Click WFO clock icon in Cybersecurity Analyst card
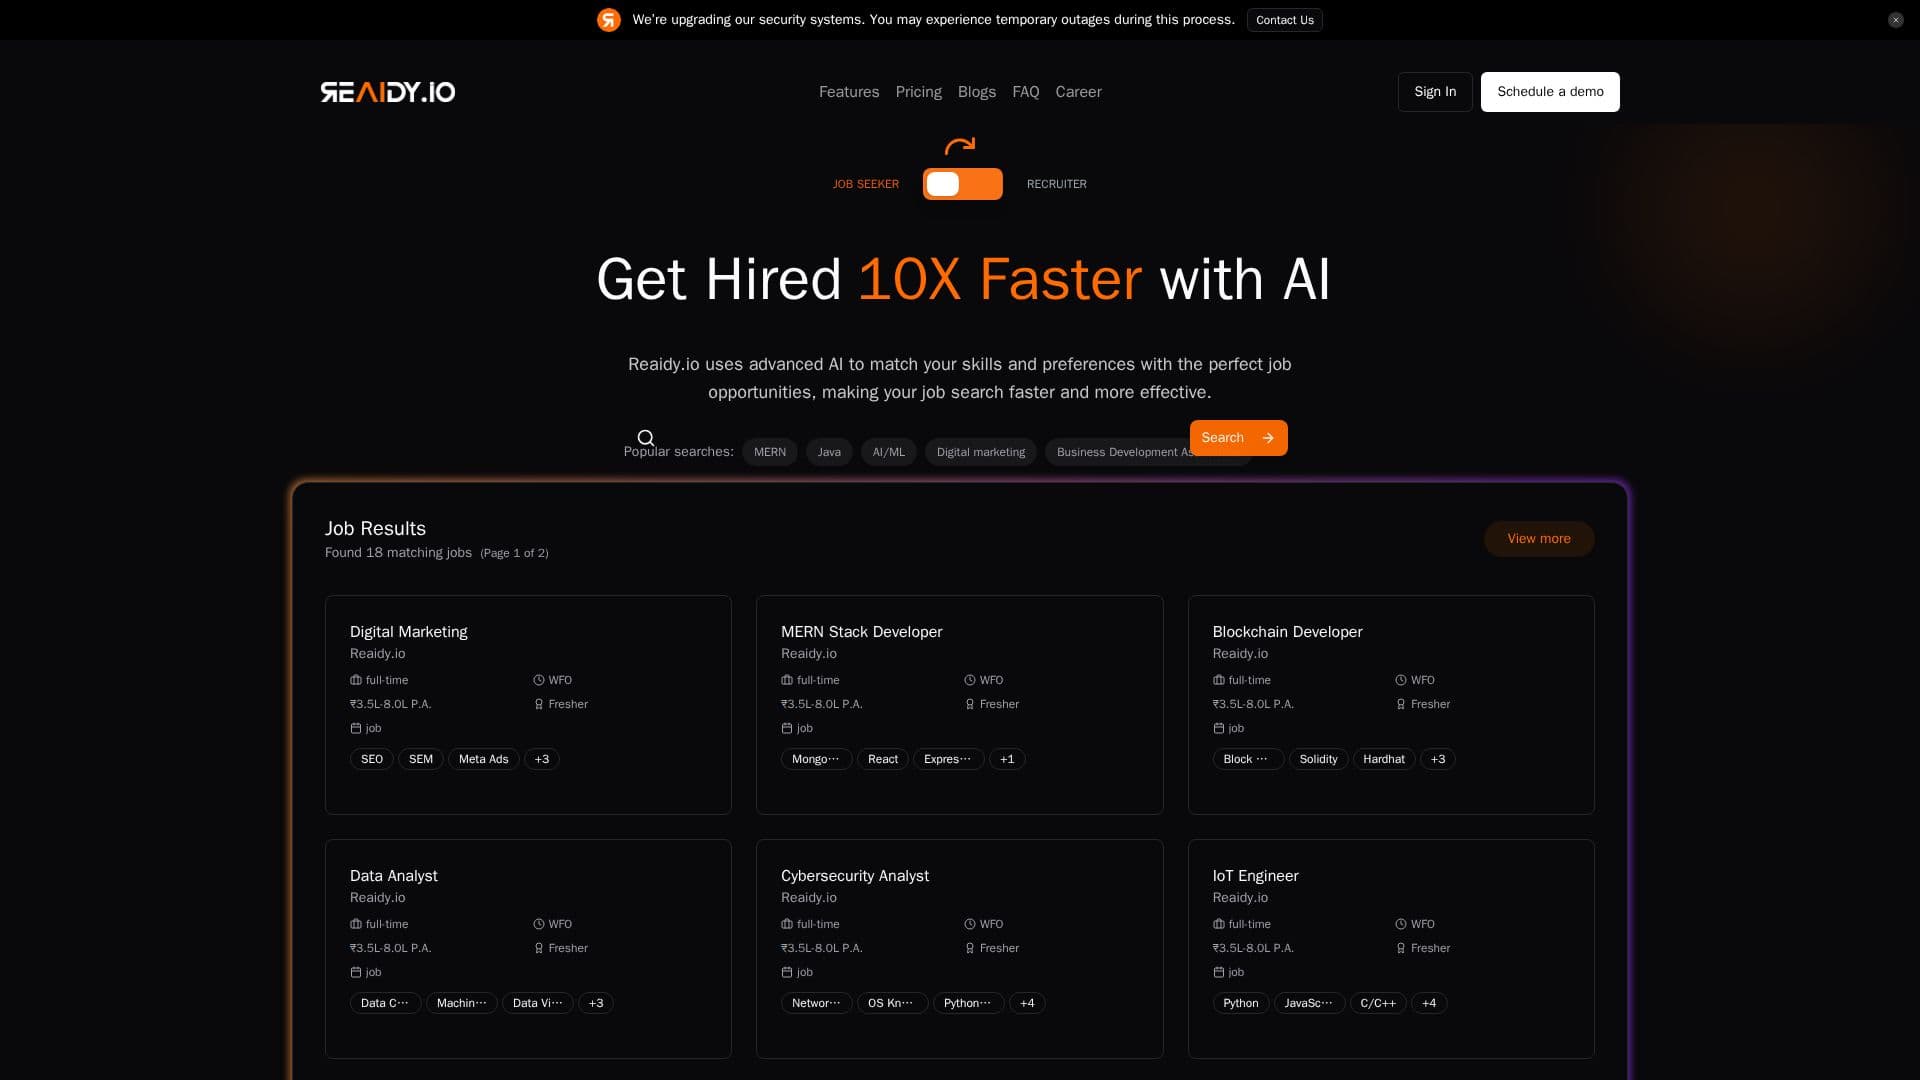The height and width of the screenshot is (1080, 1920). 970,924
